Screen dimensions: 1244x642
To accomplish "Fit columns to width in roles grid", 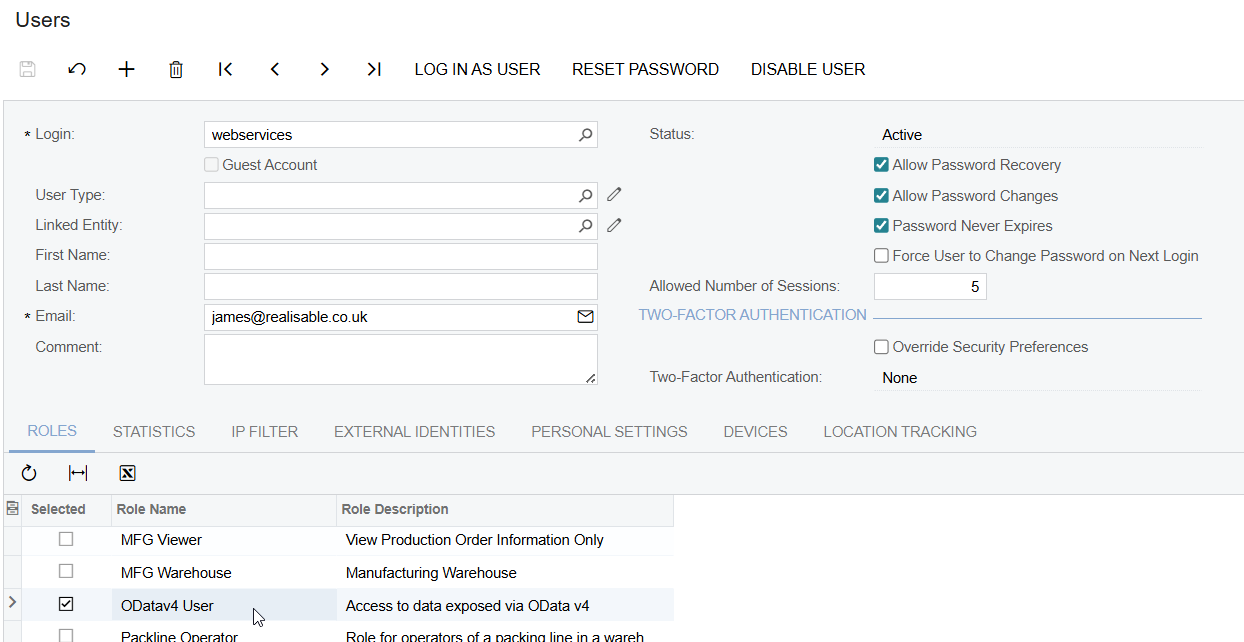I will (x=78, y=473).
